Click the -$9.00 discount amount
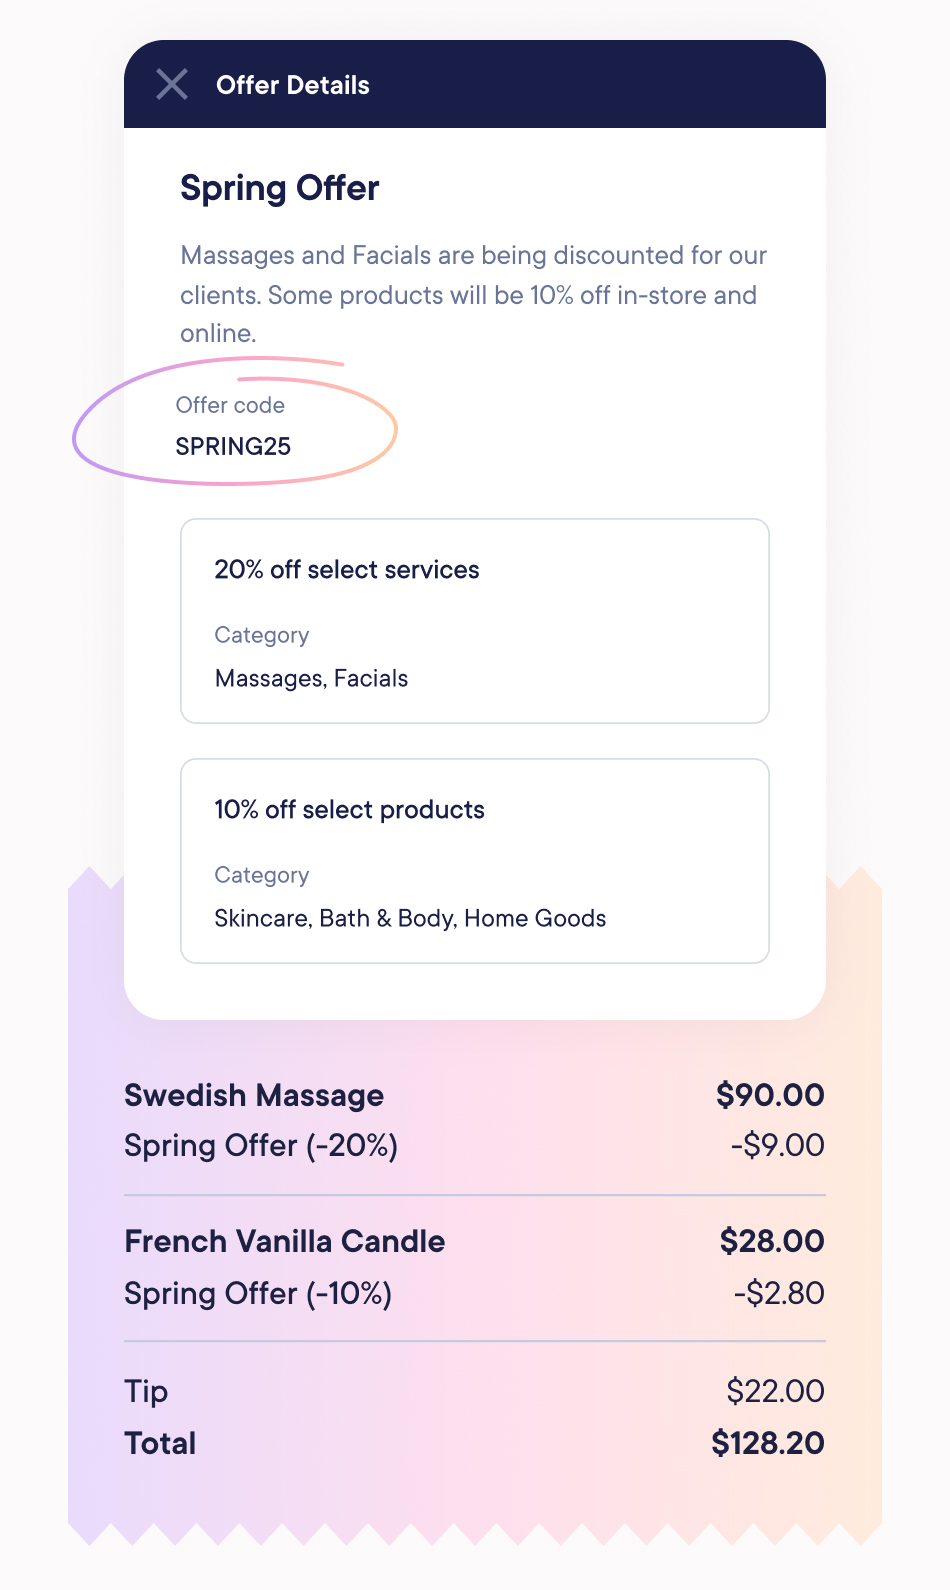 coord(779,1145)
